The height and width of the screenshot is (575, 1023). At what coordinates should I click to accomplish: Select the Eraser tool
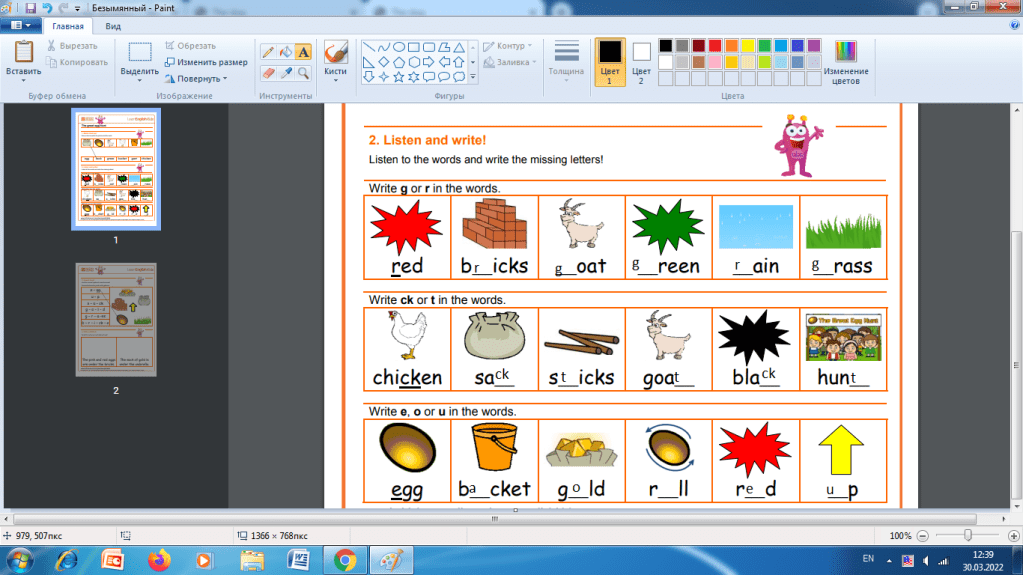coord(268,73)
